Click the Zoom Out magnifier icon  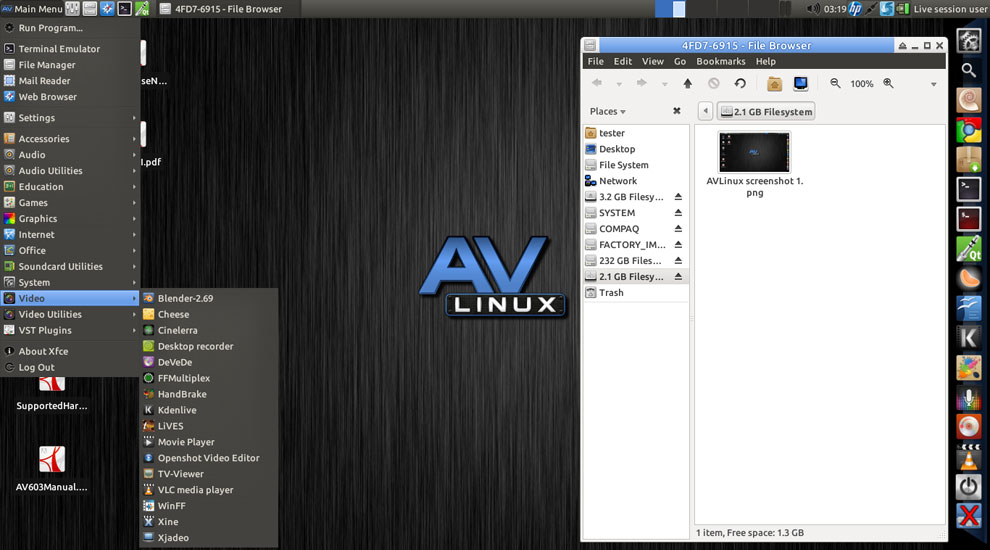coord(835,83)
